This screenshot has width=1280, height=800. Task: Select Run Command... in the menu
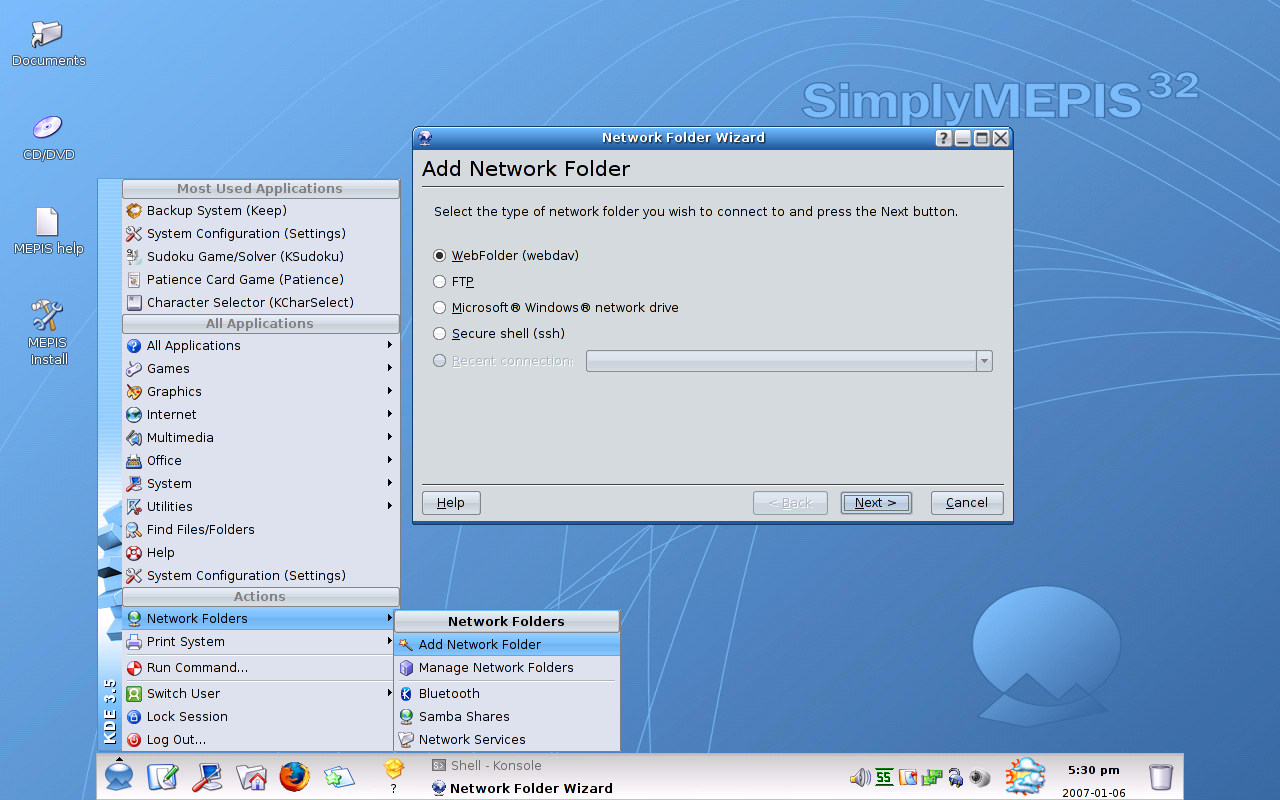[260, 668]
